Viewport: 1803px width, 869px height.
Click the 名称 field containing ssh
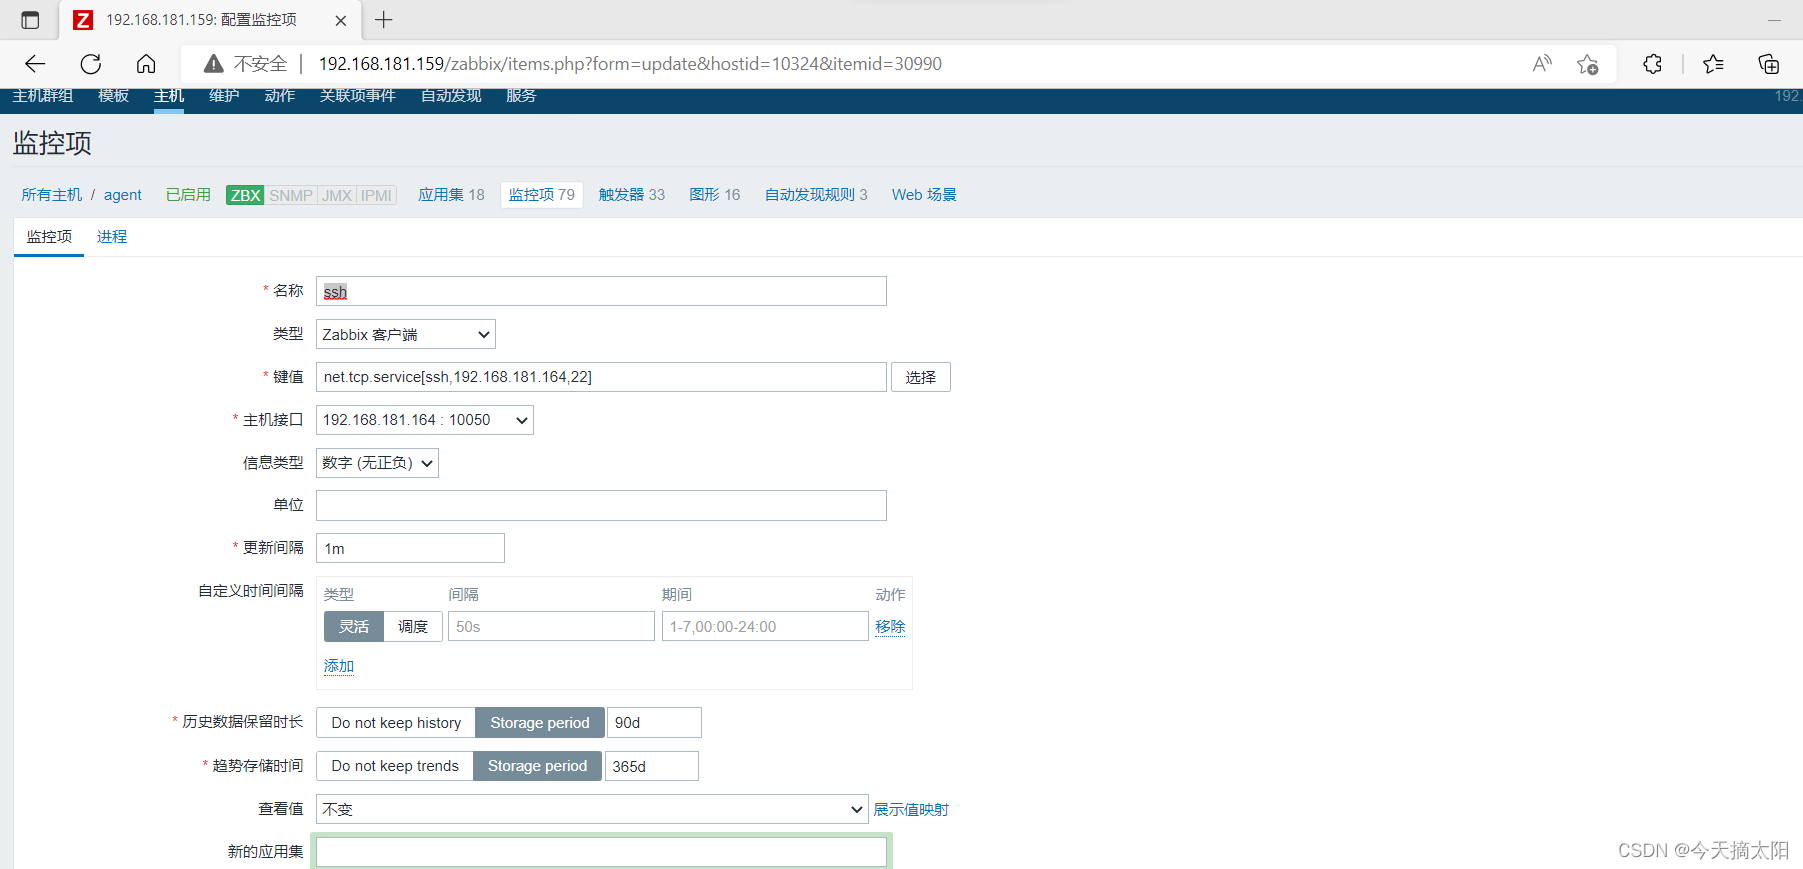pos(601,291)
